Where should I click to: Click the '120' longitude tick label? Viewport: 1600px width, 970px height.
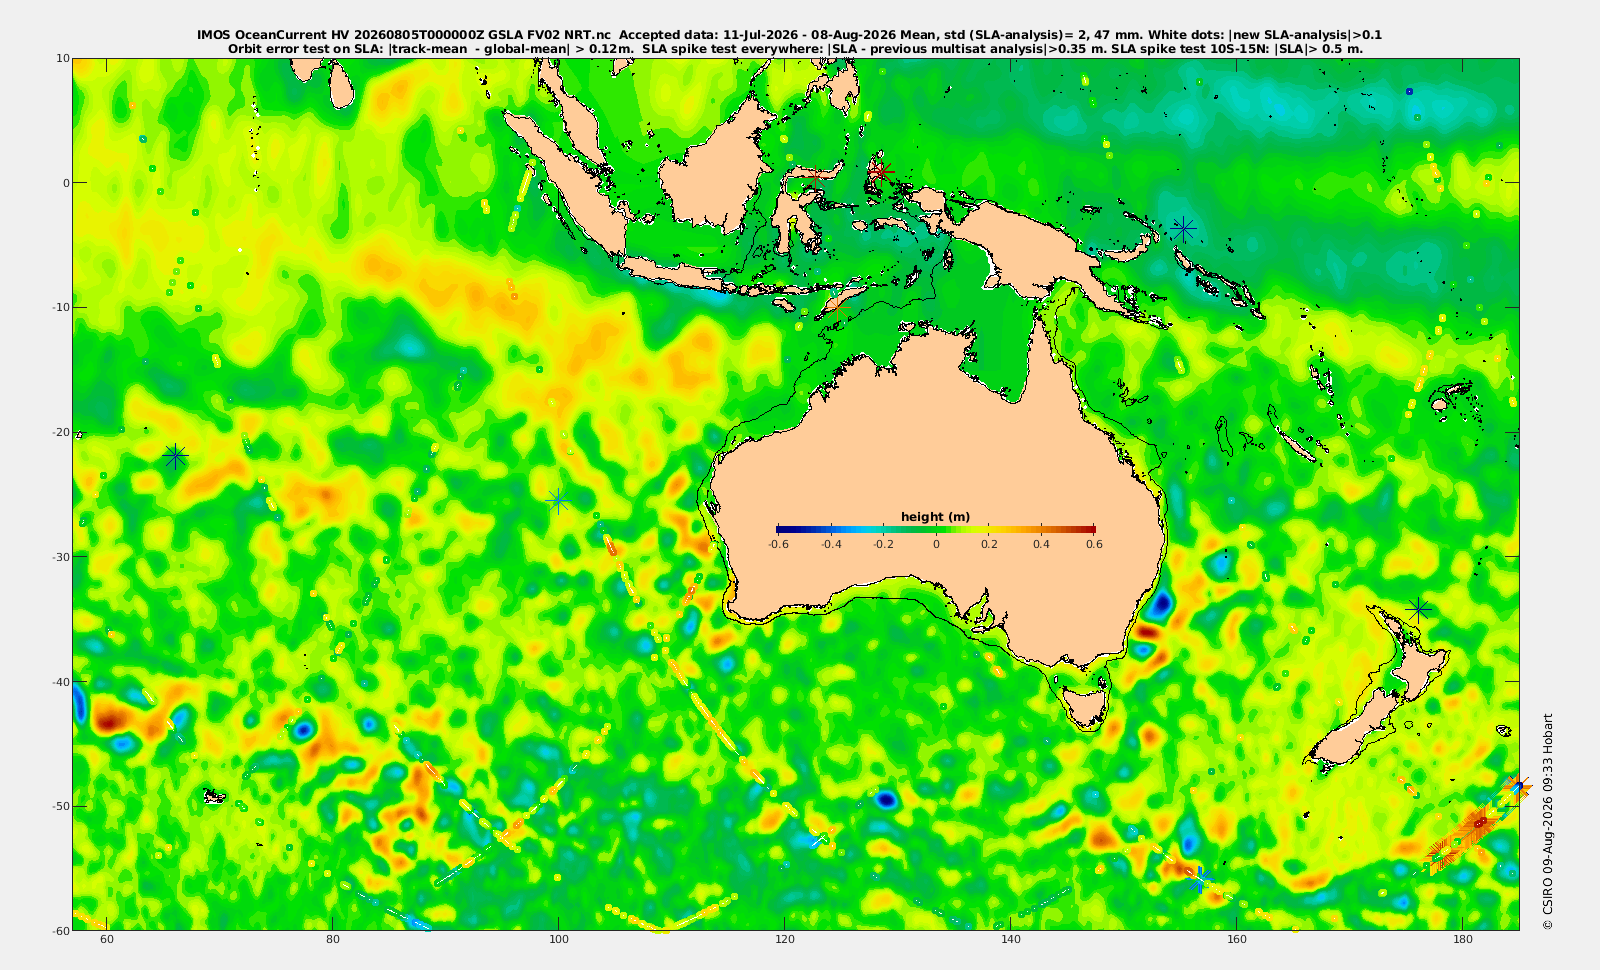pos(785,940)
